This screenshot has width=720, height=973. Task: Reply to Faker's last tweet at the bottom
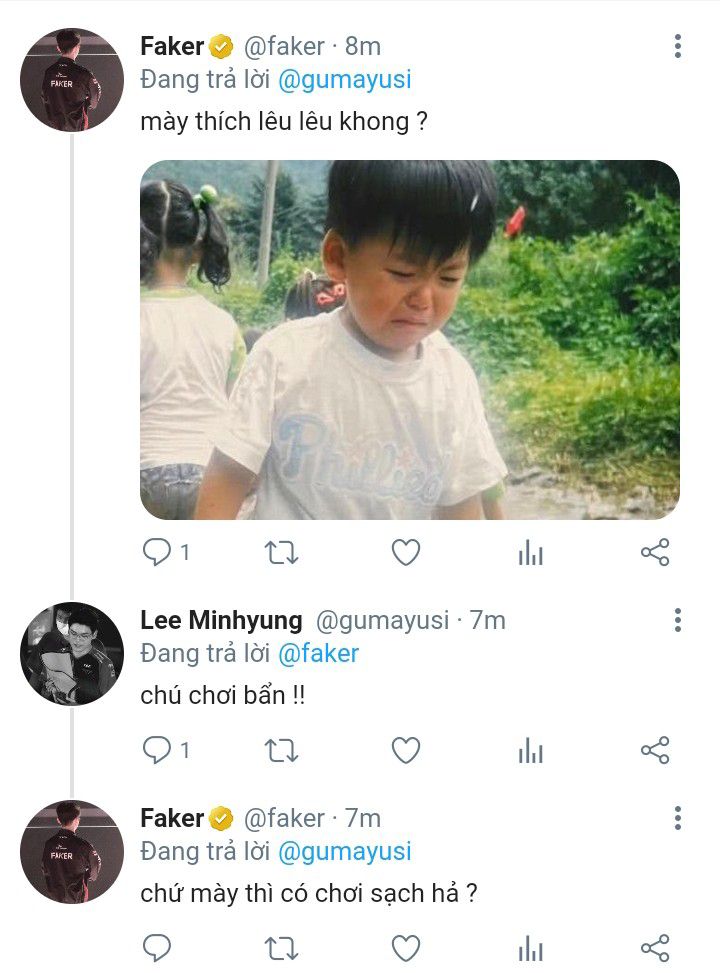158,946
